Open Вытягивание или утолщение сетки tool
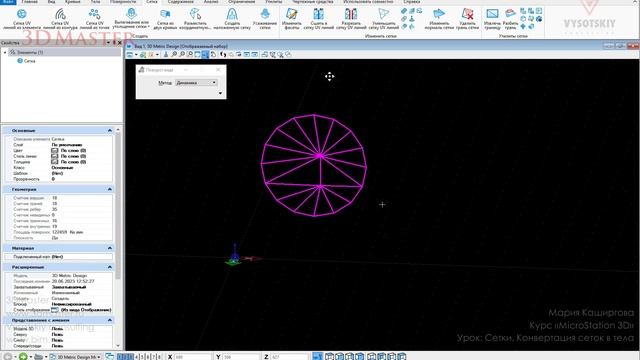The height and width of the screenshot is (360, 640). click(x=131, y=18)
